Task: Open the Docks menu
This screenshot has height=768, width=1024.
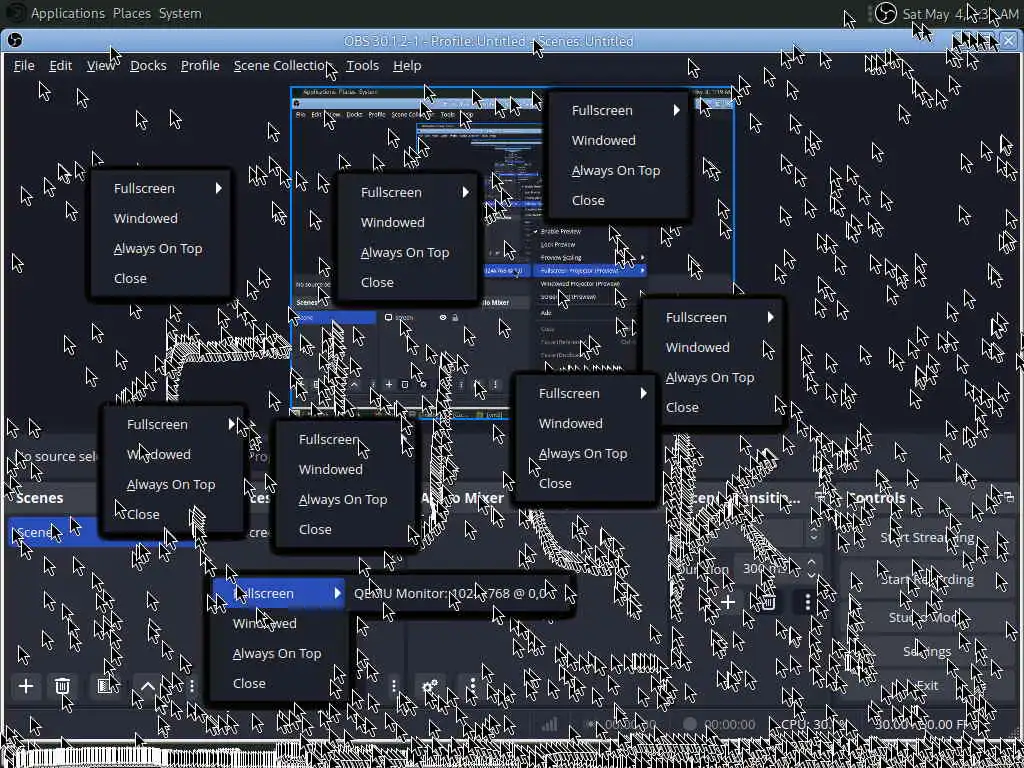Action: tap(148, 65)
